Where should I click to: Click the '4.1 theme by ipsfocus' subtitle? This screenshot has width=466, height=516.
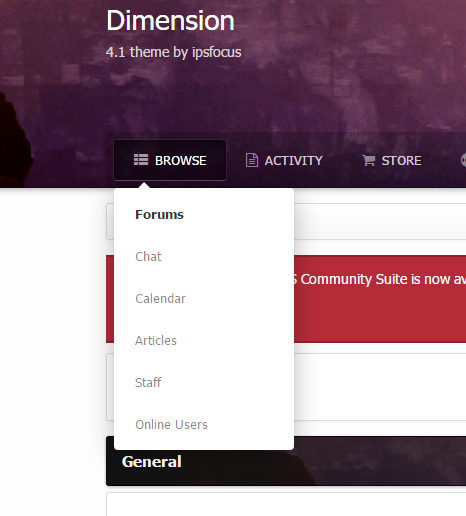tap(174, 52)
